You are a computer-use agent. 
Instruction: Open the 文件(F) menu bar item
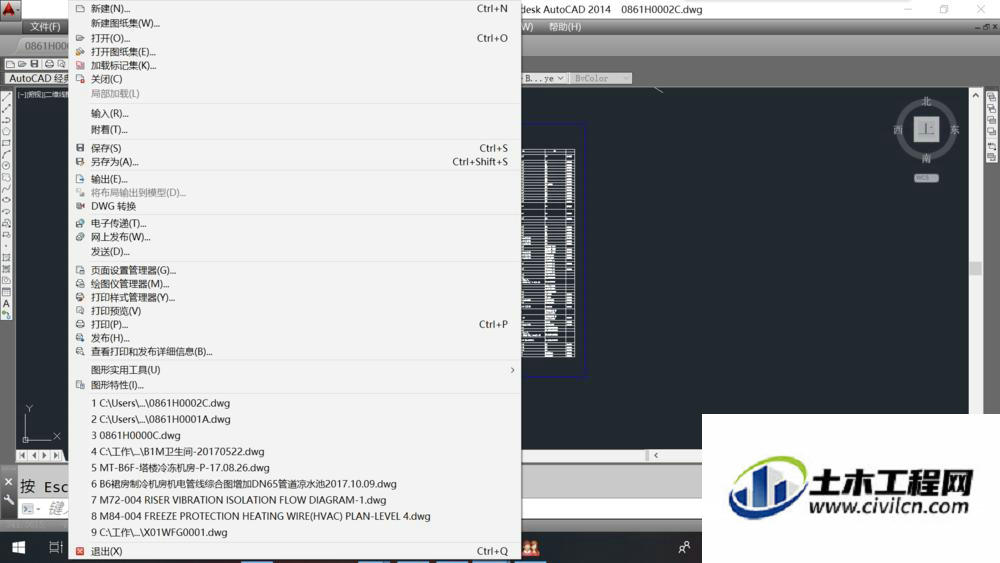coord(45,27)
